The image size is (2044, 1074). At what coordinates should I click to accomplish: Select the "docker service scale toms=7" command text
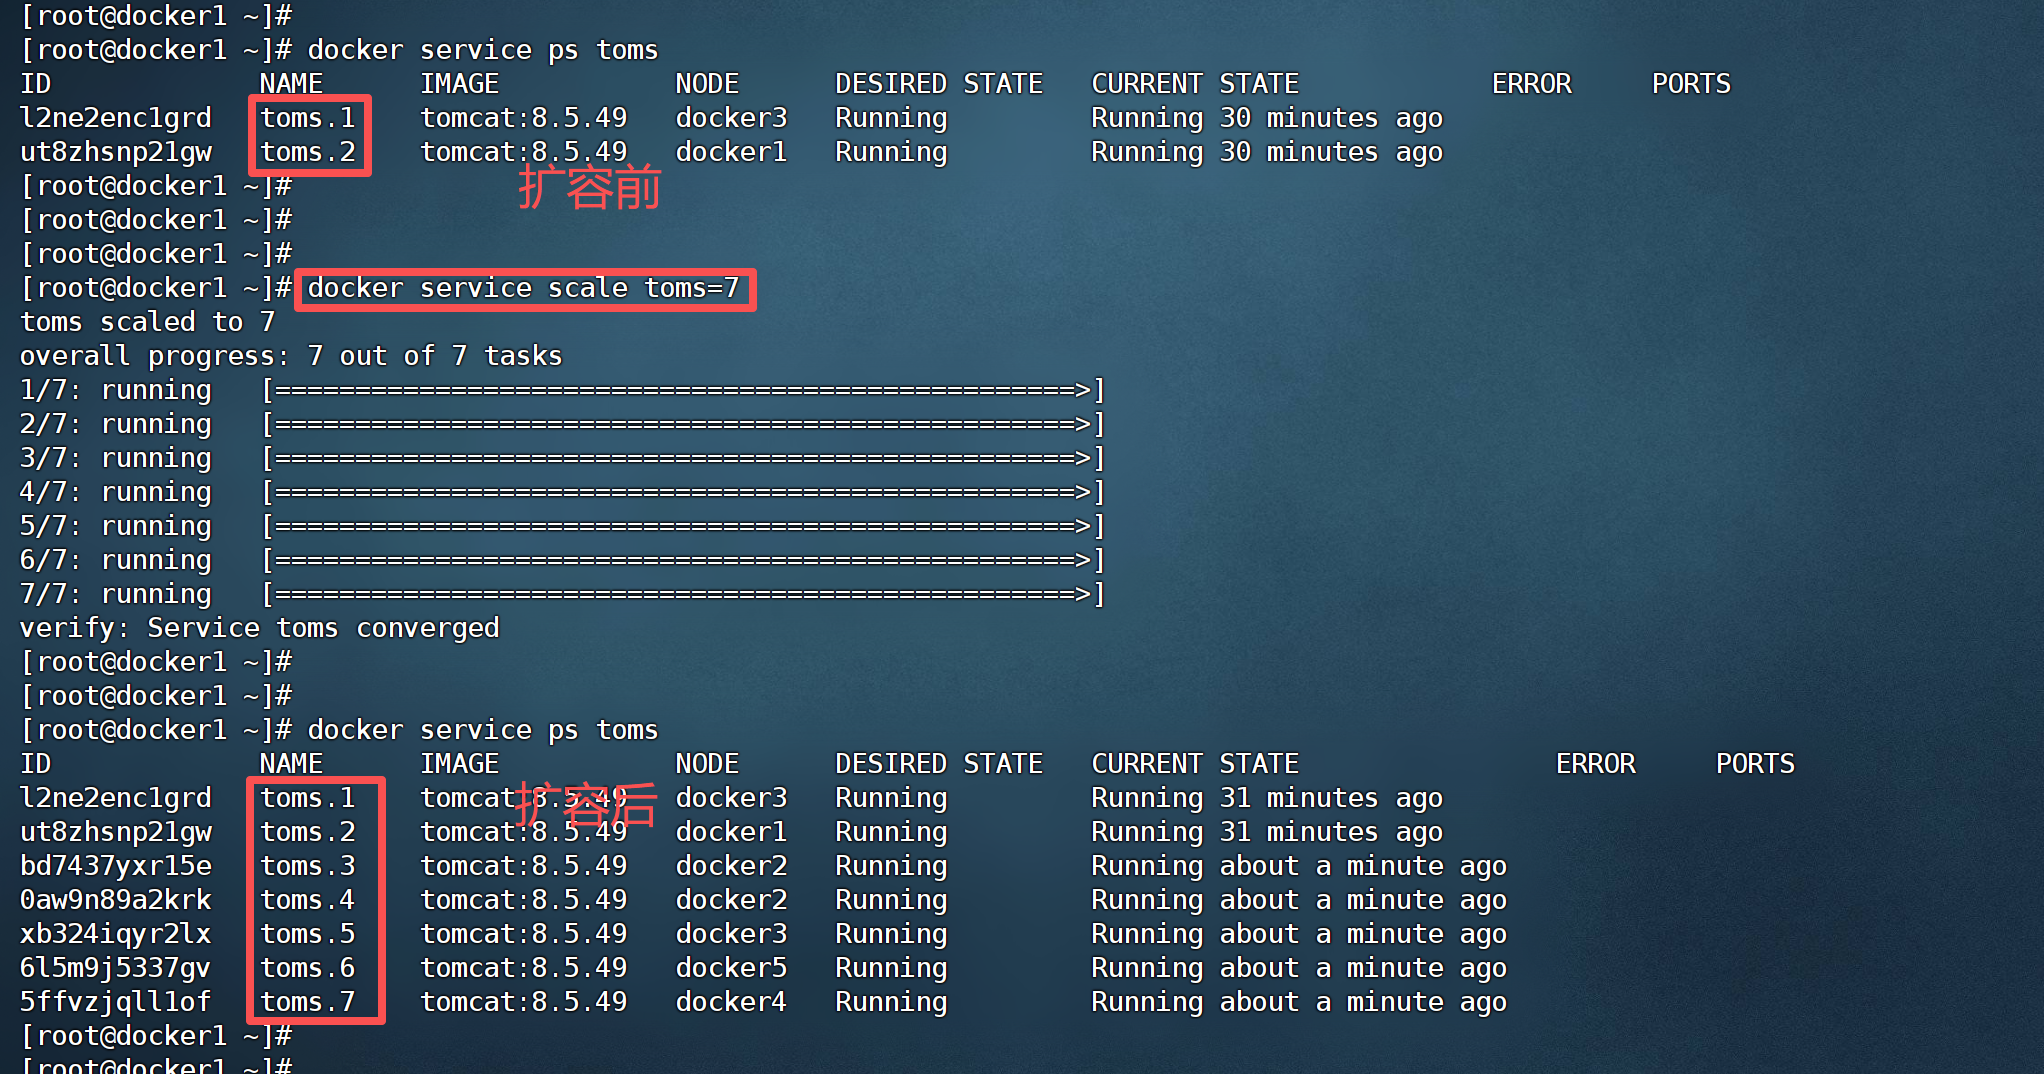(x=523, y=288)
